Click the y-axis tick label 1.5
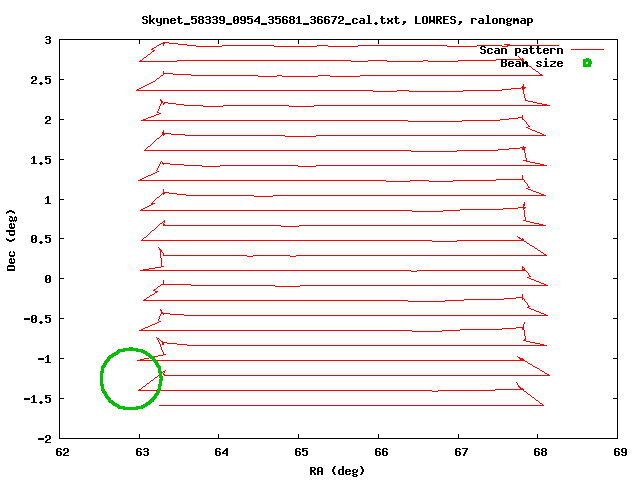The width and height of the screenshot is (640, 480). [41, 160]
